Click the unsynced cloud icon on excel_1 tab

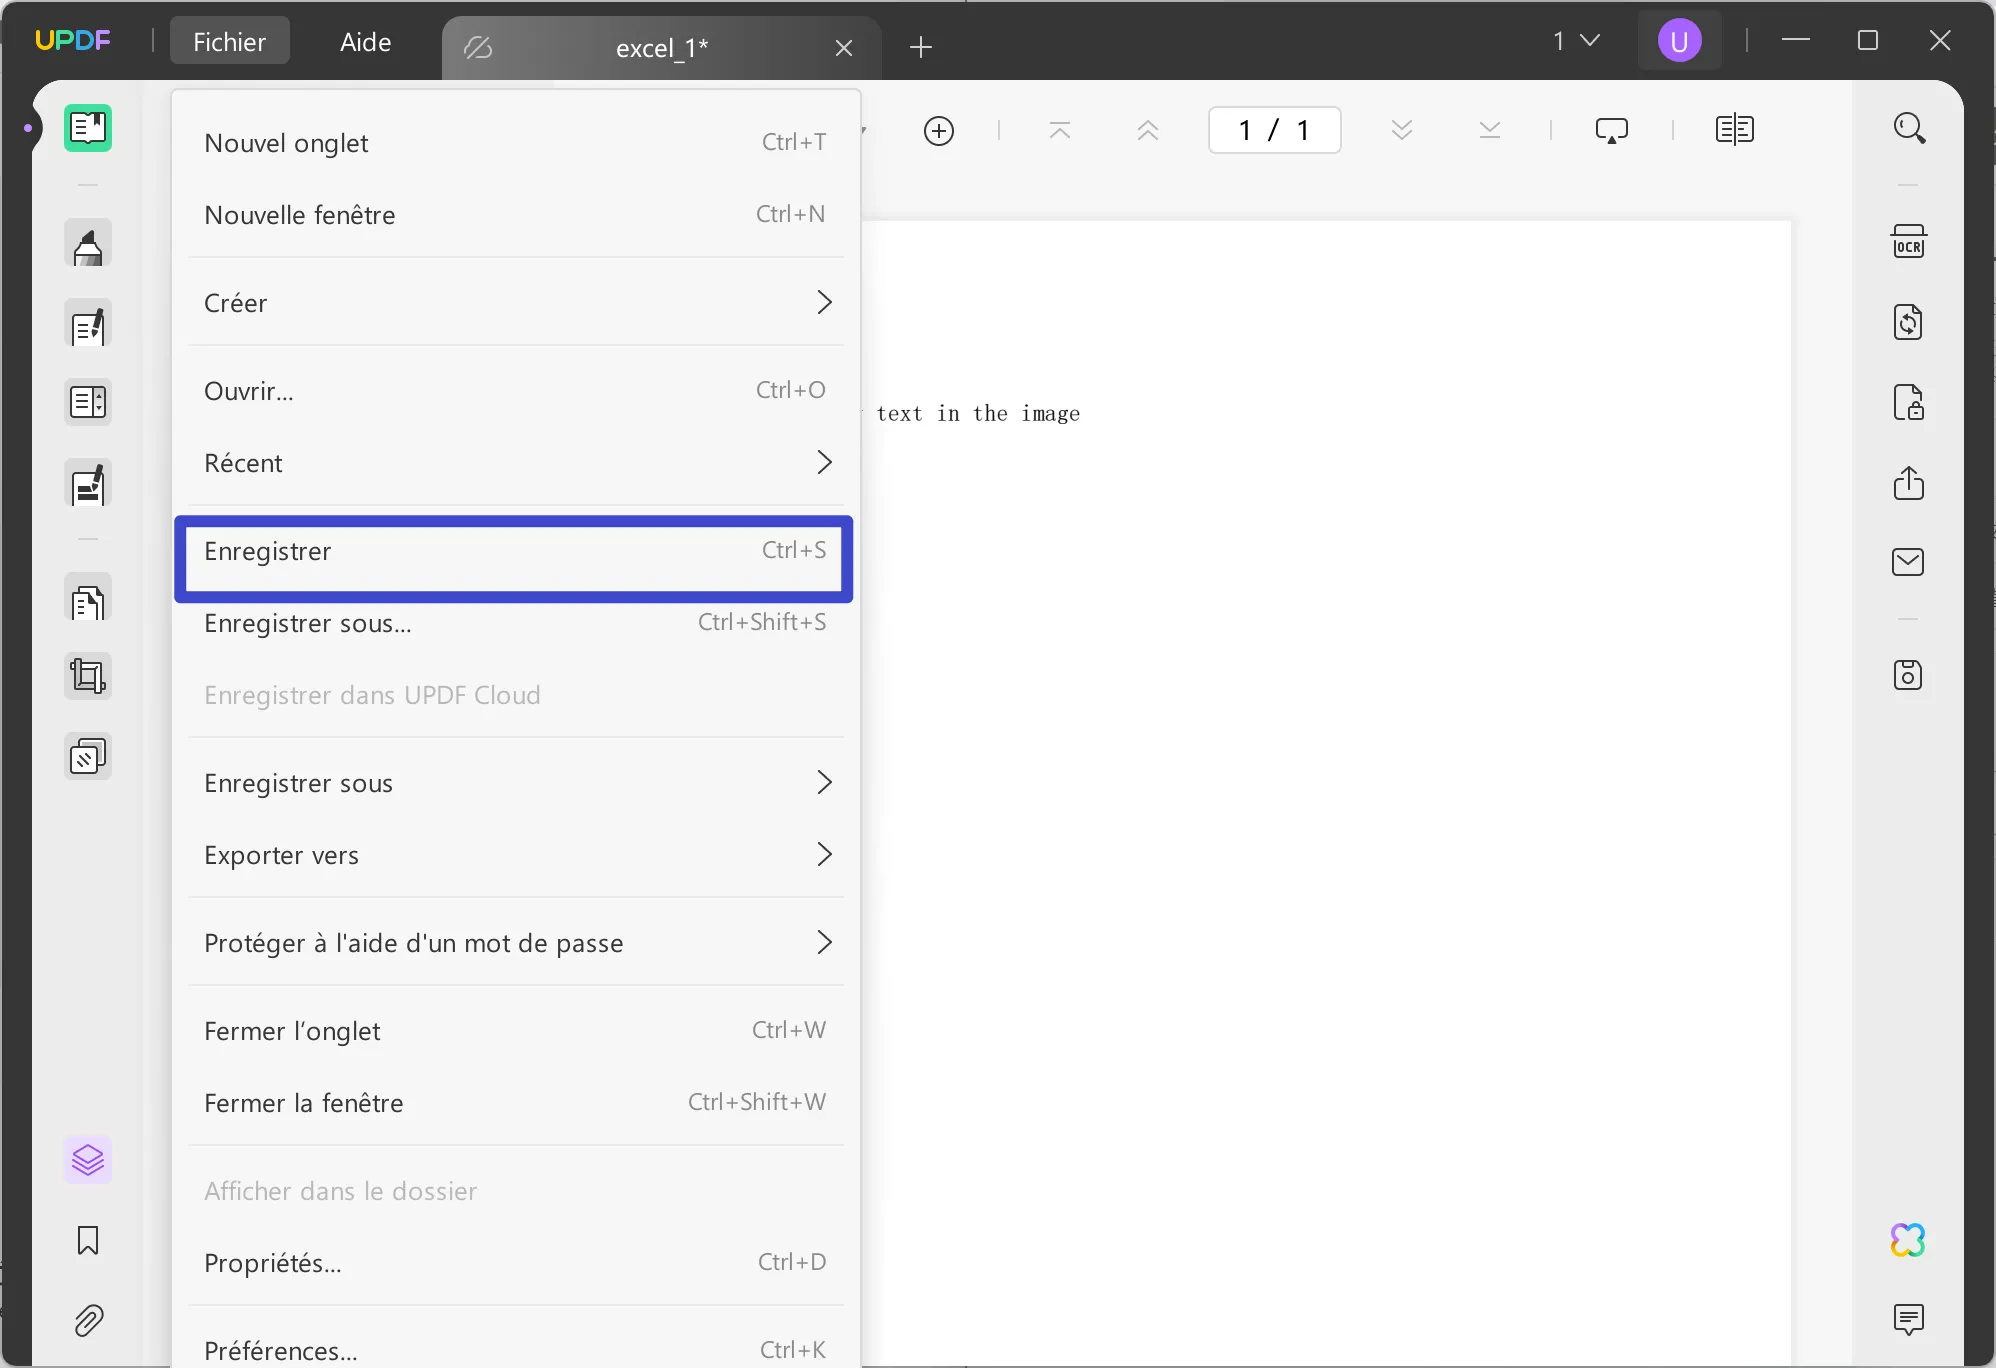[x=478, y=47]
